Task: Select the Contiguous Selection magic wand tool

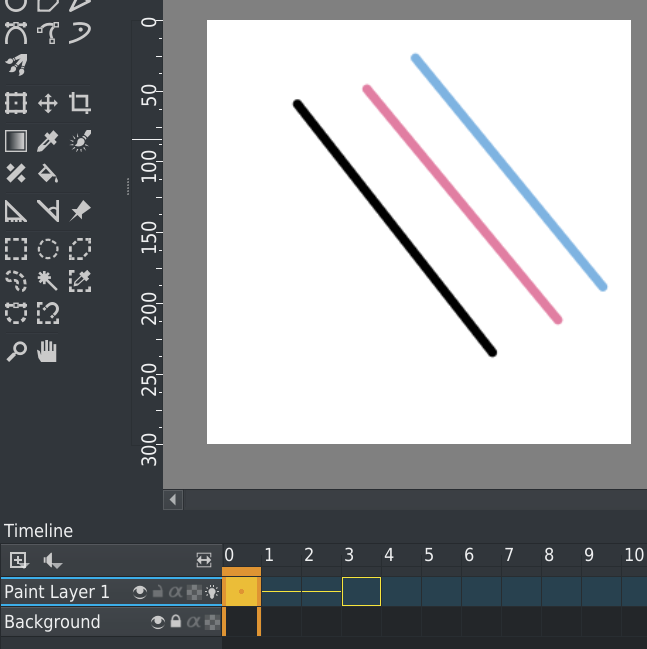Action: point(48,281)
